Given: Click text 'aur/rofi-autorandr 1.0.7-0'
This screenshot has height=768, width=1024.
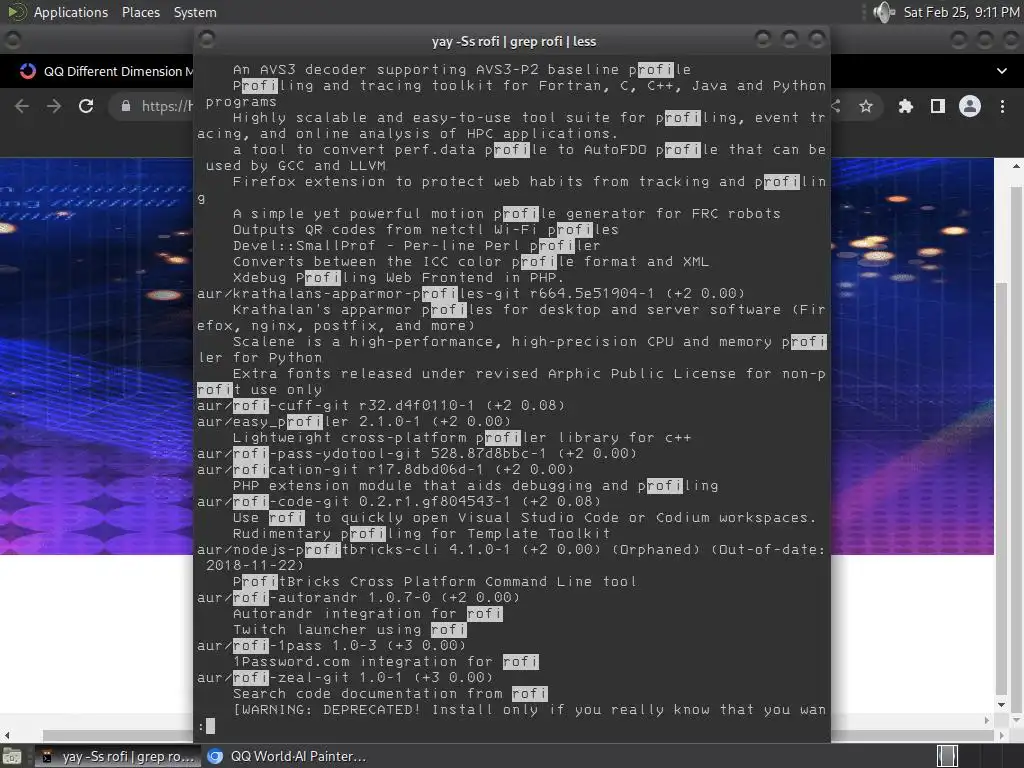Looking at the screenshot, I should pos(314,598).
